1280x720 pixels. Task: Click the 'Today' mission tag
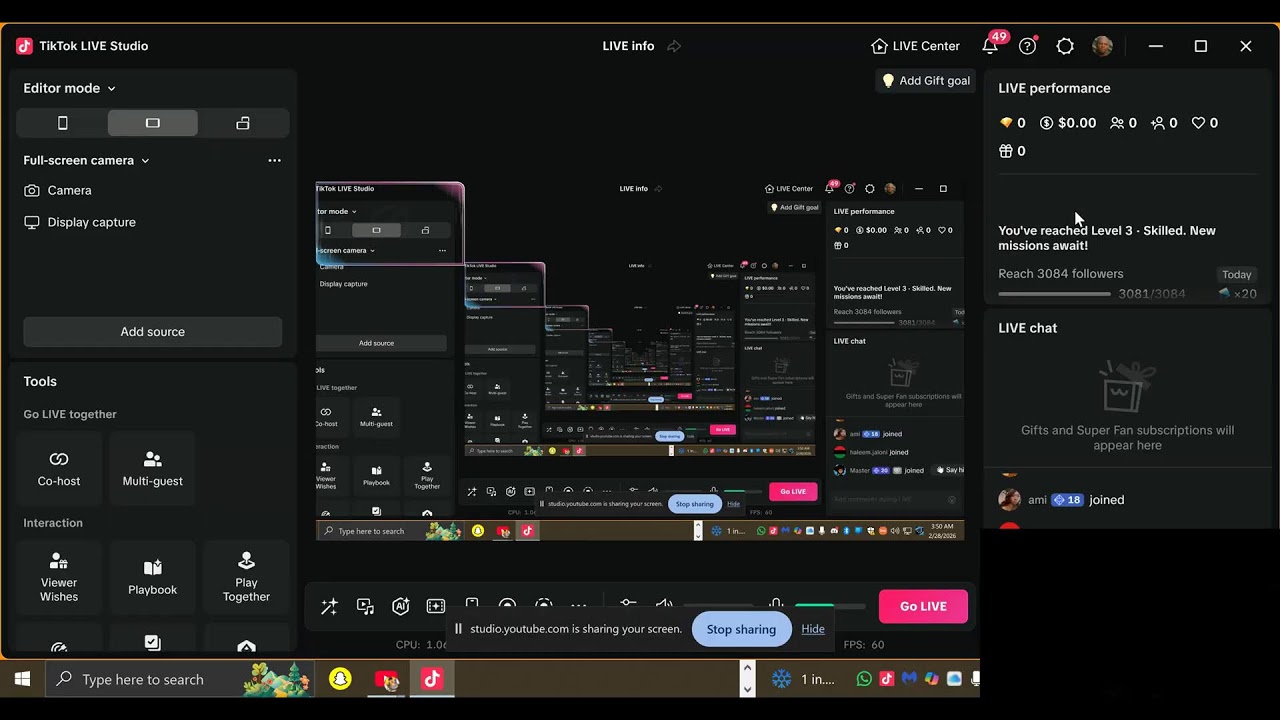(x=1236, y=274)
